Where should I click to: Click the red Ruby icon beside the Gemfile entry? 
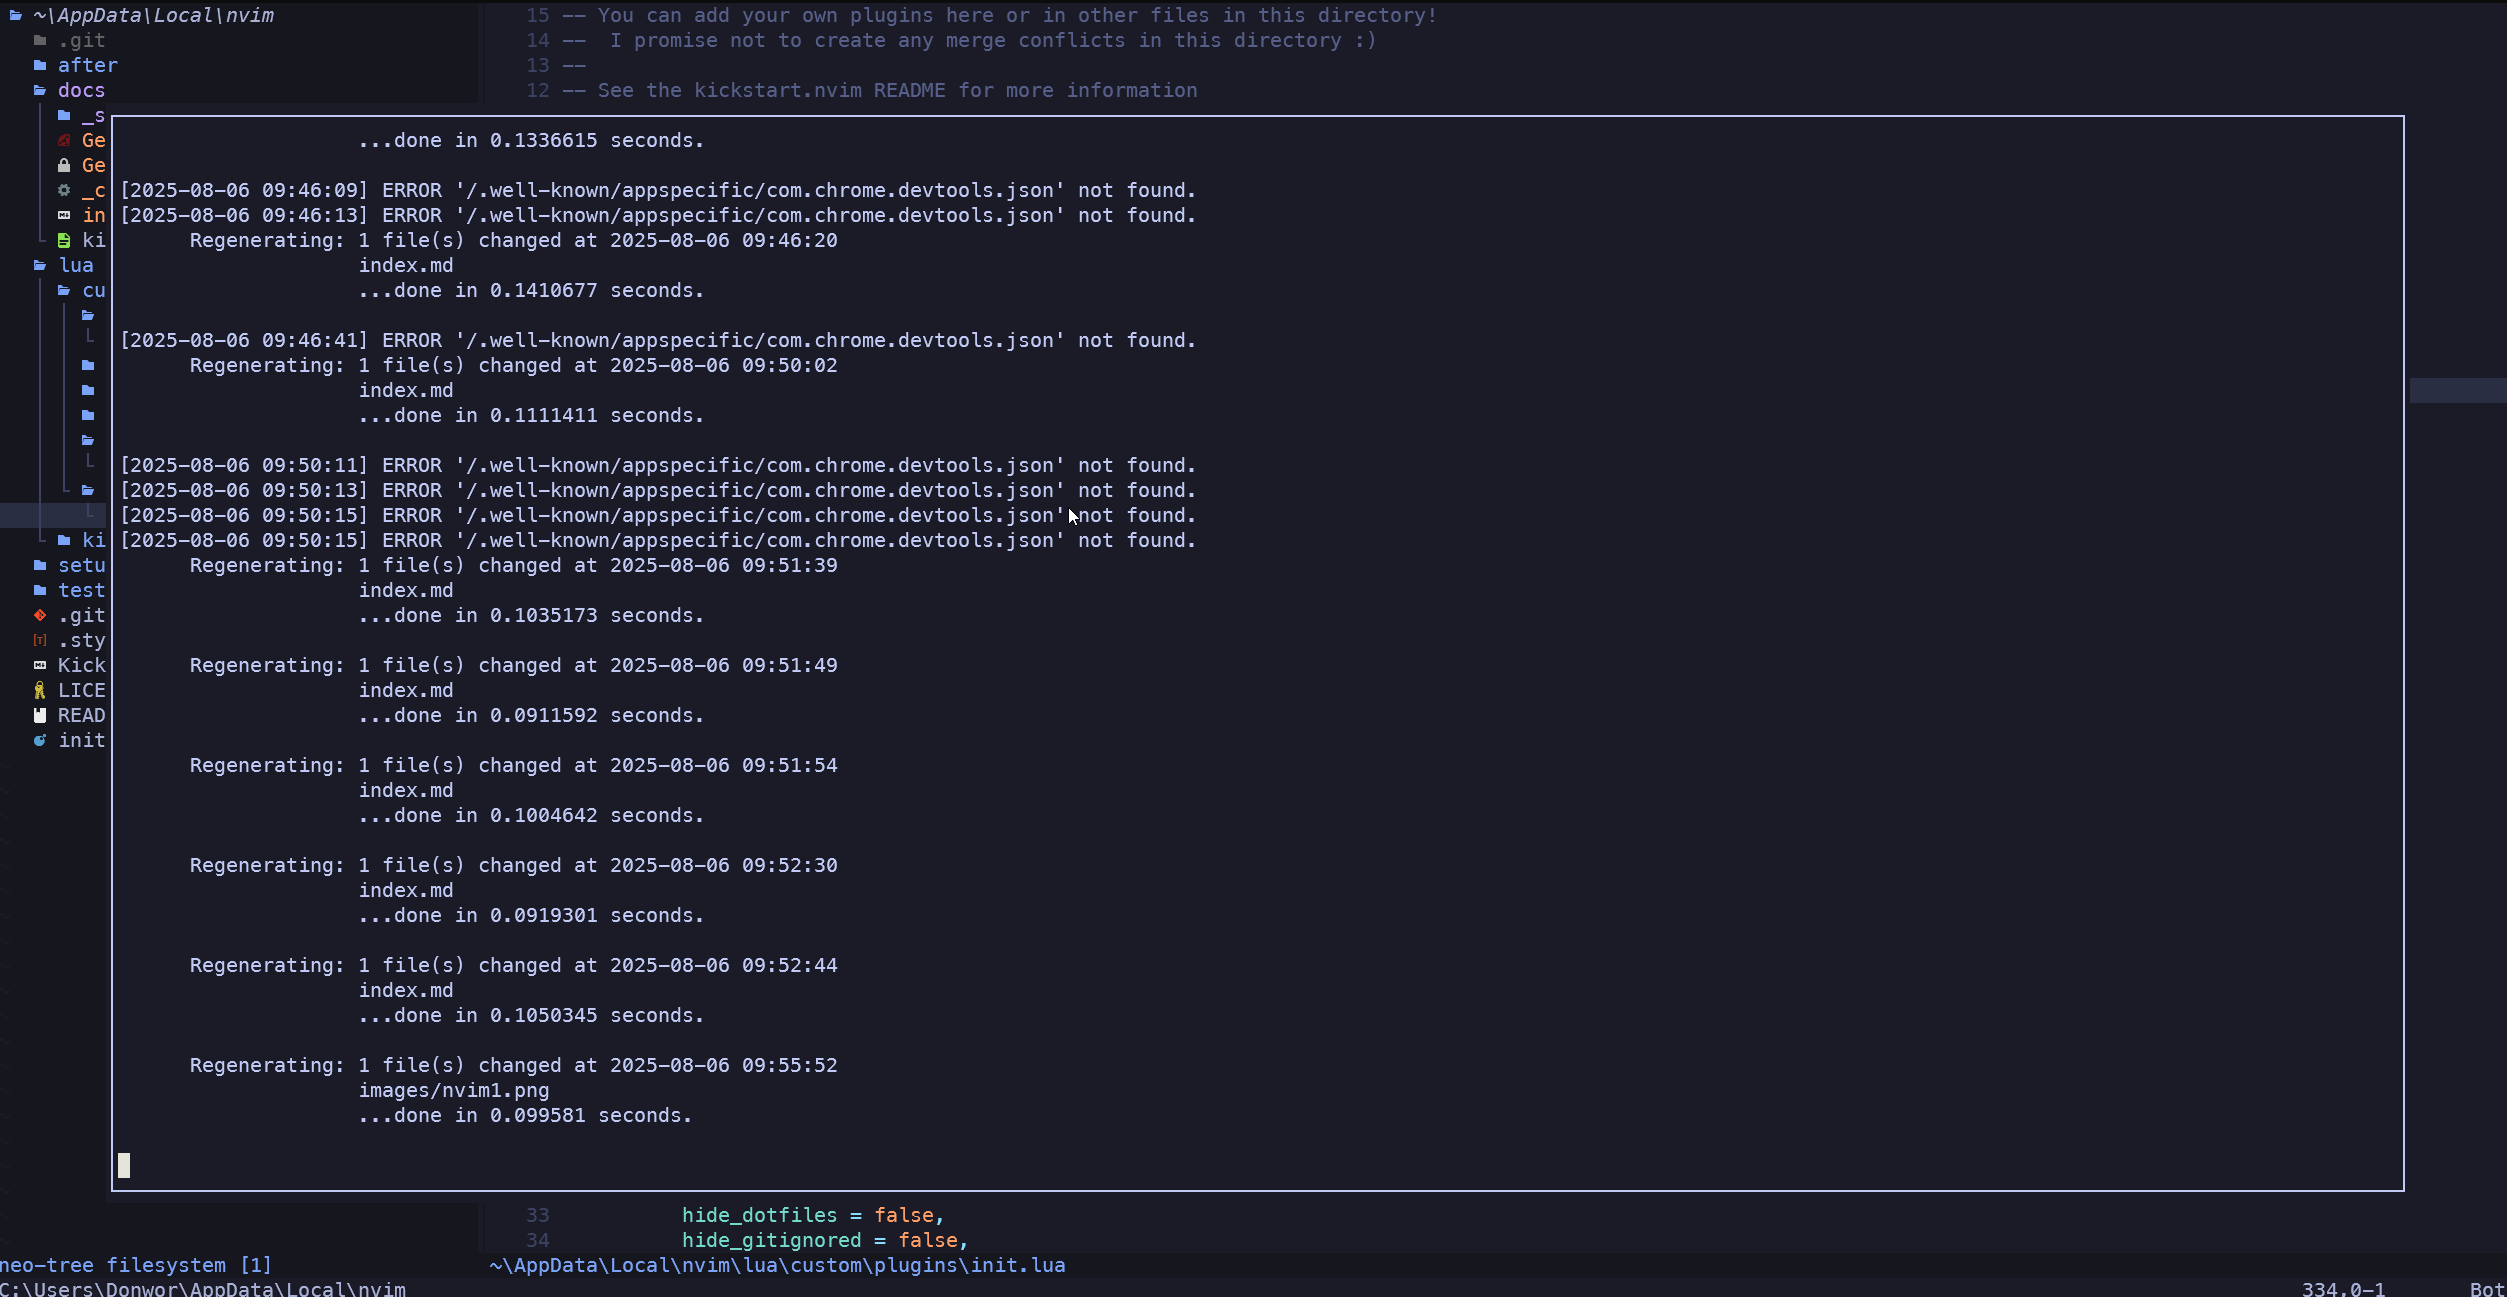click(64, 140)
